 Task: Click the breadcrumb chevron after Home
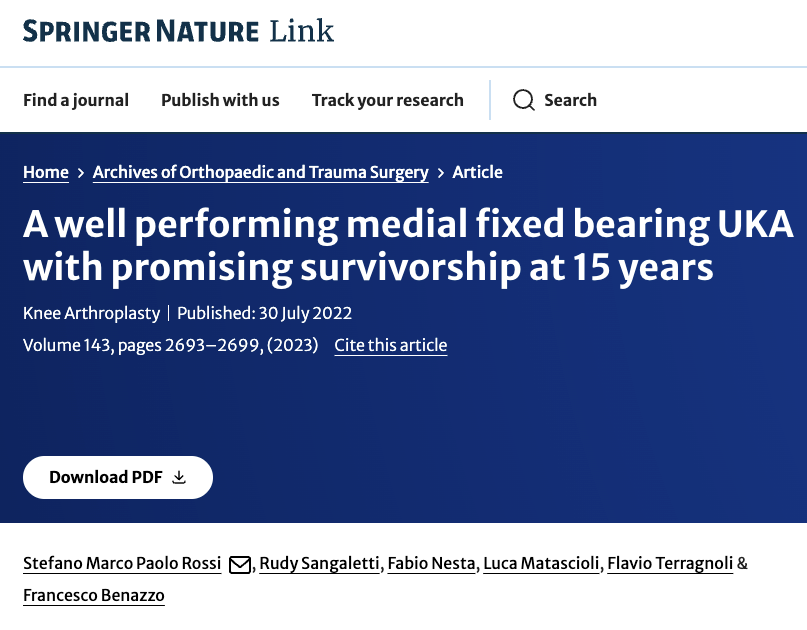click(x=81, y=173)
